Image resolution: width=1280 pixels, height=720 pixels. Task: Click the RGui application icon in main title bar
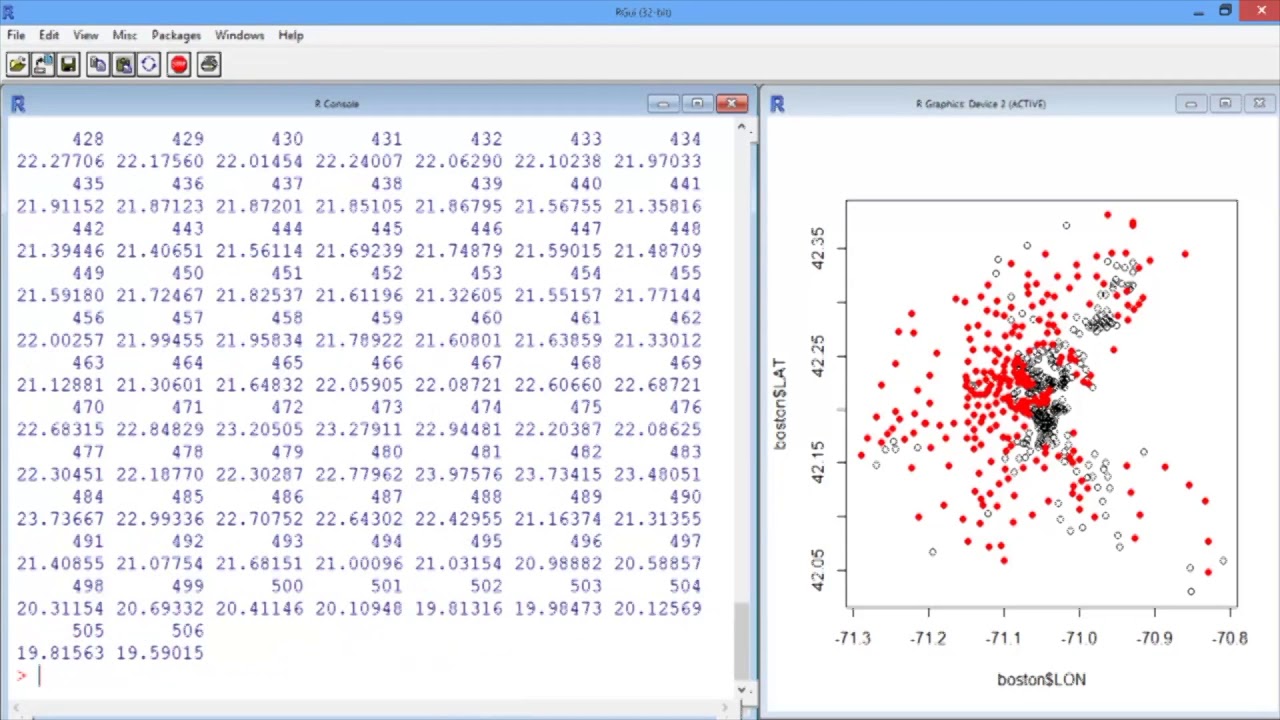coord(8,12)
